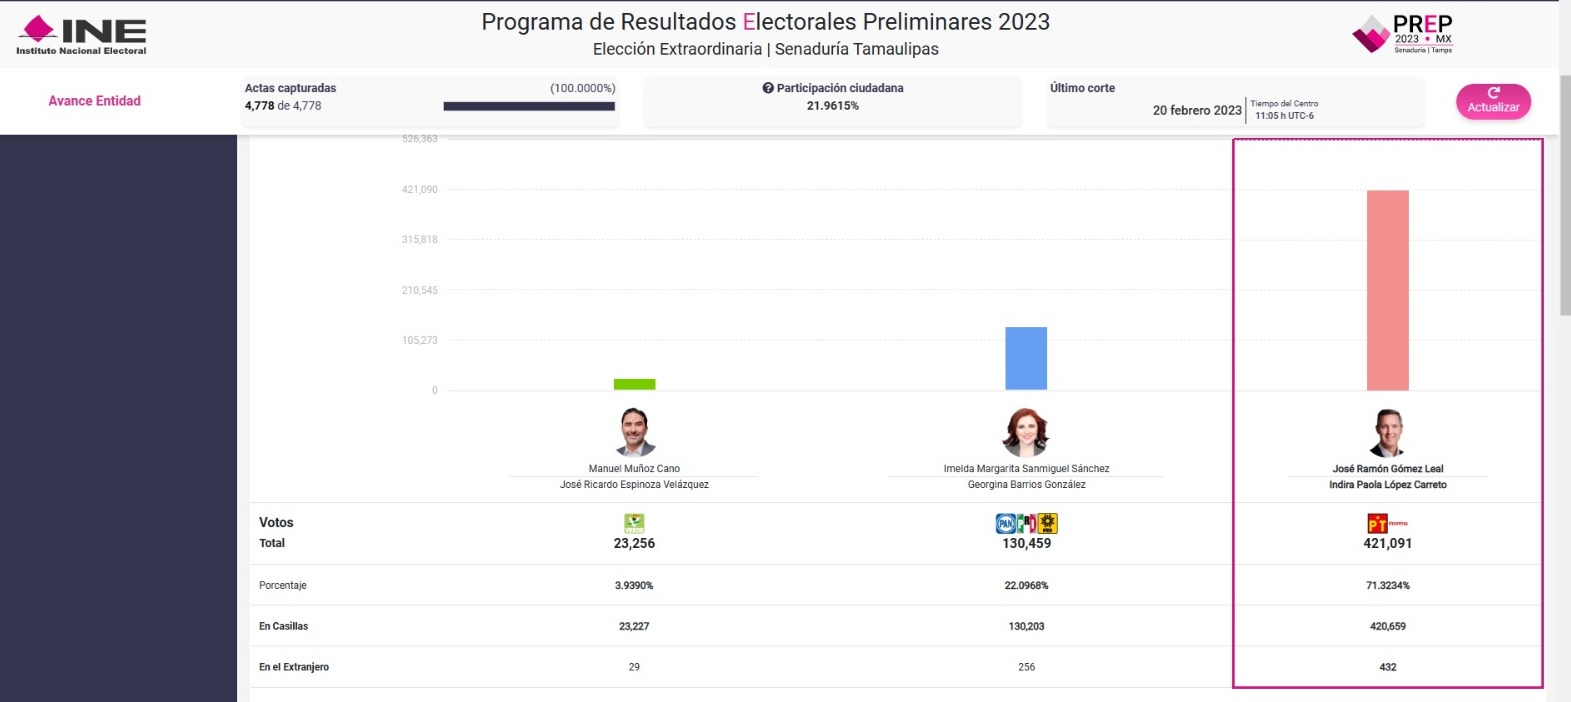
Task: Open Imelda Margarita Sanmiguel's candidate photo
Action: click(1026, 432)
